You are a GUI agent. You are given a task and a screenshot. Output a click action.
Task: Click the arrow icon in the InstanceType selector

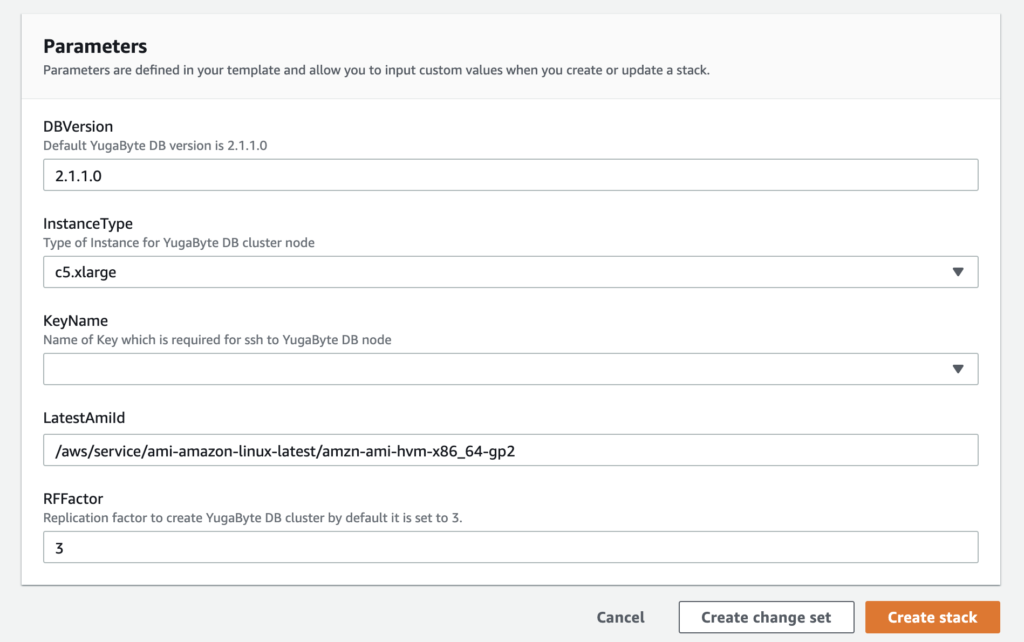click(x=957, y=272)
